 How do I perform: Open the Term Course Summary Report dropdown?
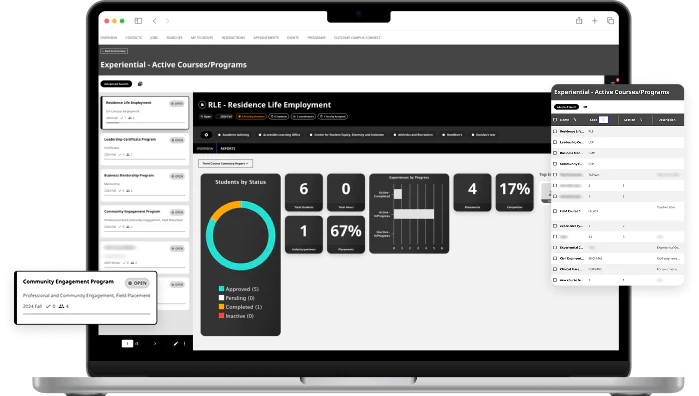pos(226,164)
